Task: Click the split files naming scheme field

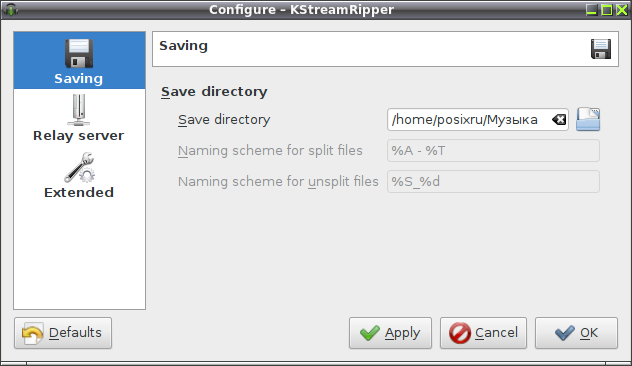Action: tap(493, 150)
